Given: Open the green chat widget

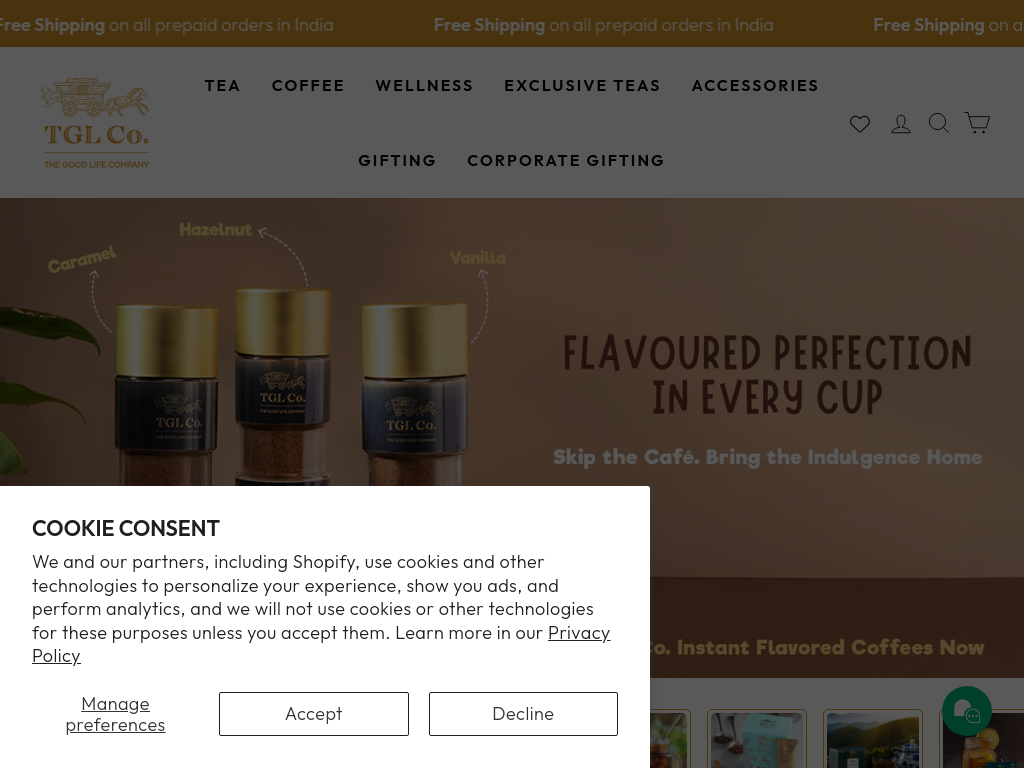Looking at the screenshot, I should click(967, 711).
